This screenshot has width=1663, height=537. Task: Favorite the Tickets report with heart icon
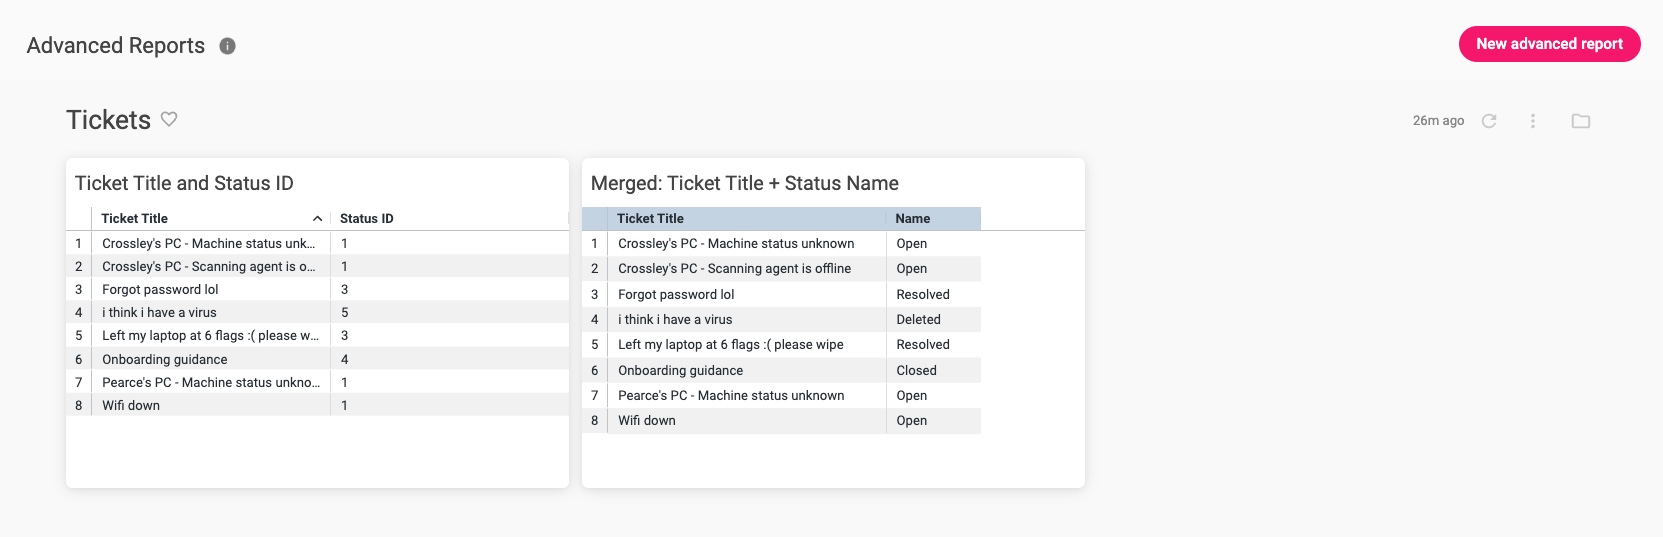pyautogui.click(x=169, y=119)
